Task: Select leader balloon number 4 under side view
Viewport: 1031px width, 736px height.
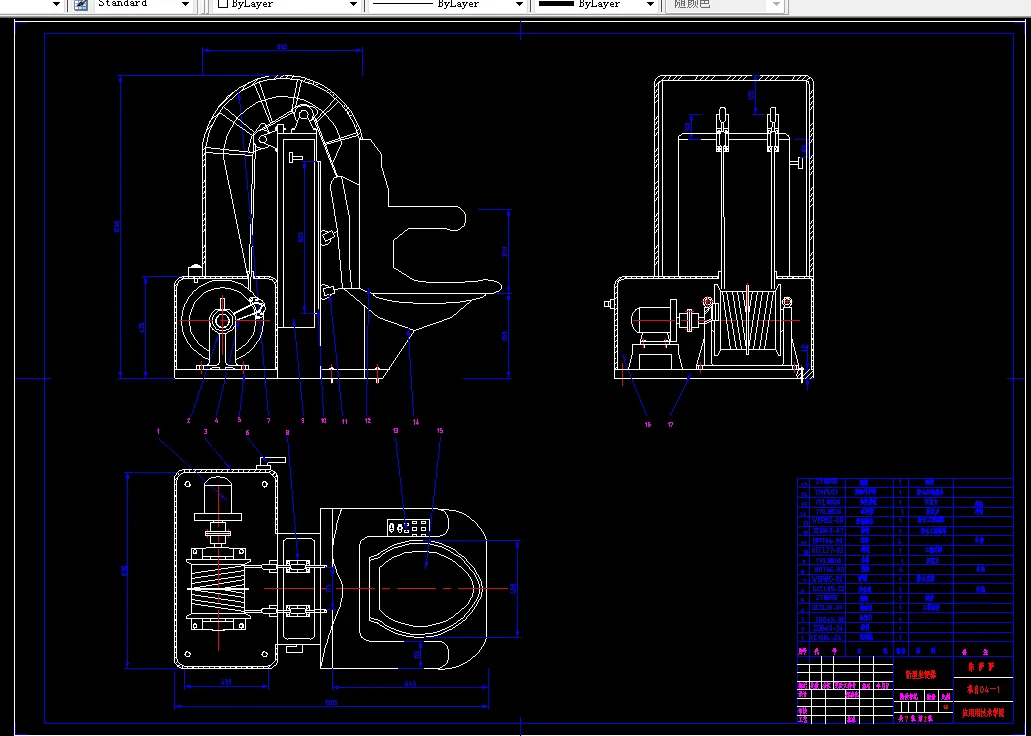Action: [x=217, y=421]
